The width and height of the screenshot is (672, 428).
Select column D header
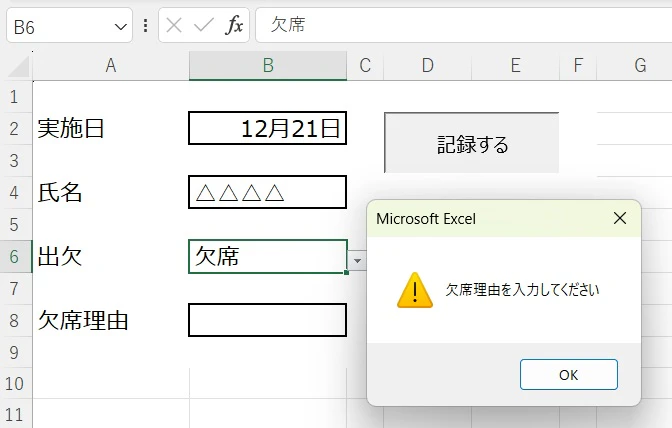click(x=427, y=66)
